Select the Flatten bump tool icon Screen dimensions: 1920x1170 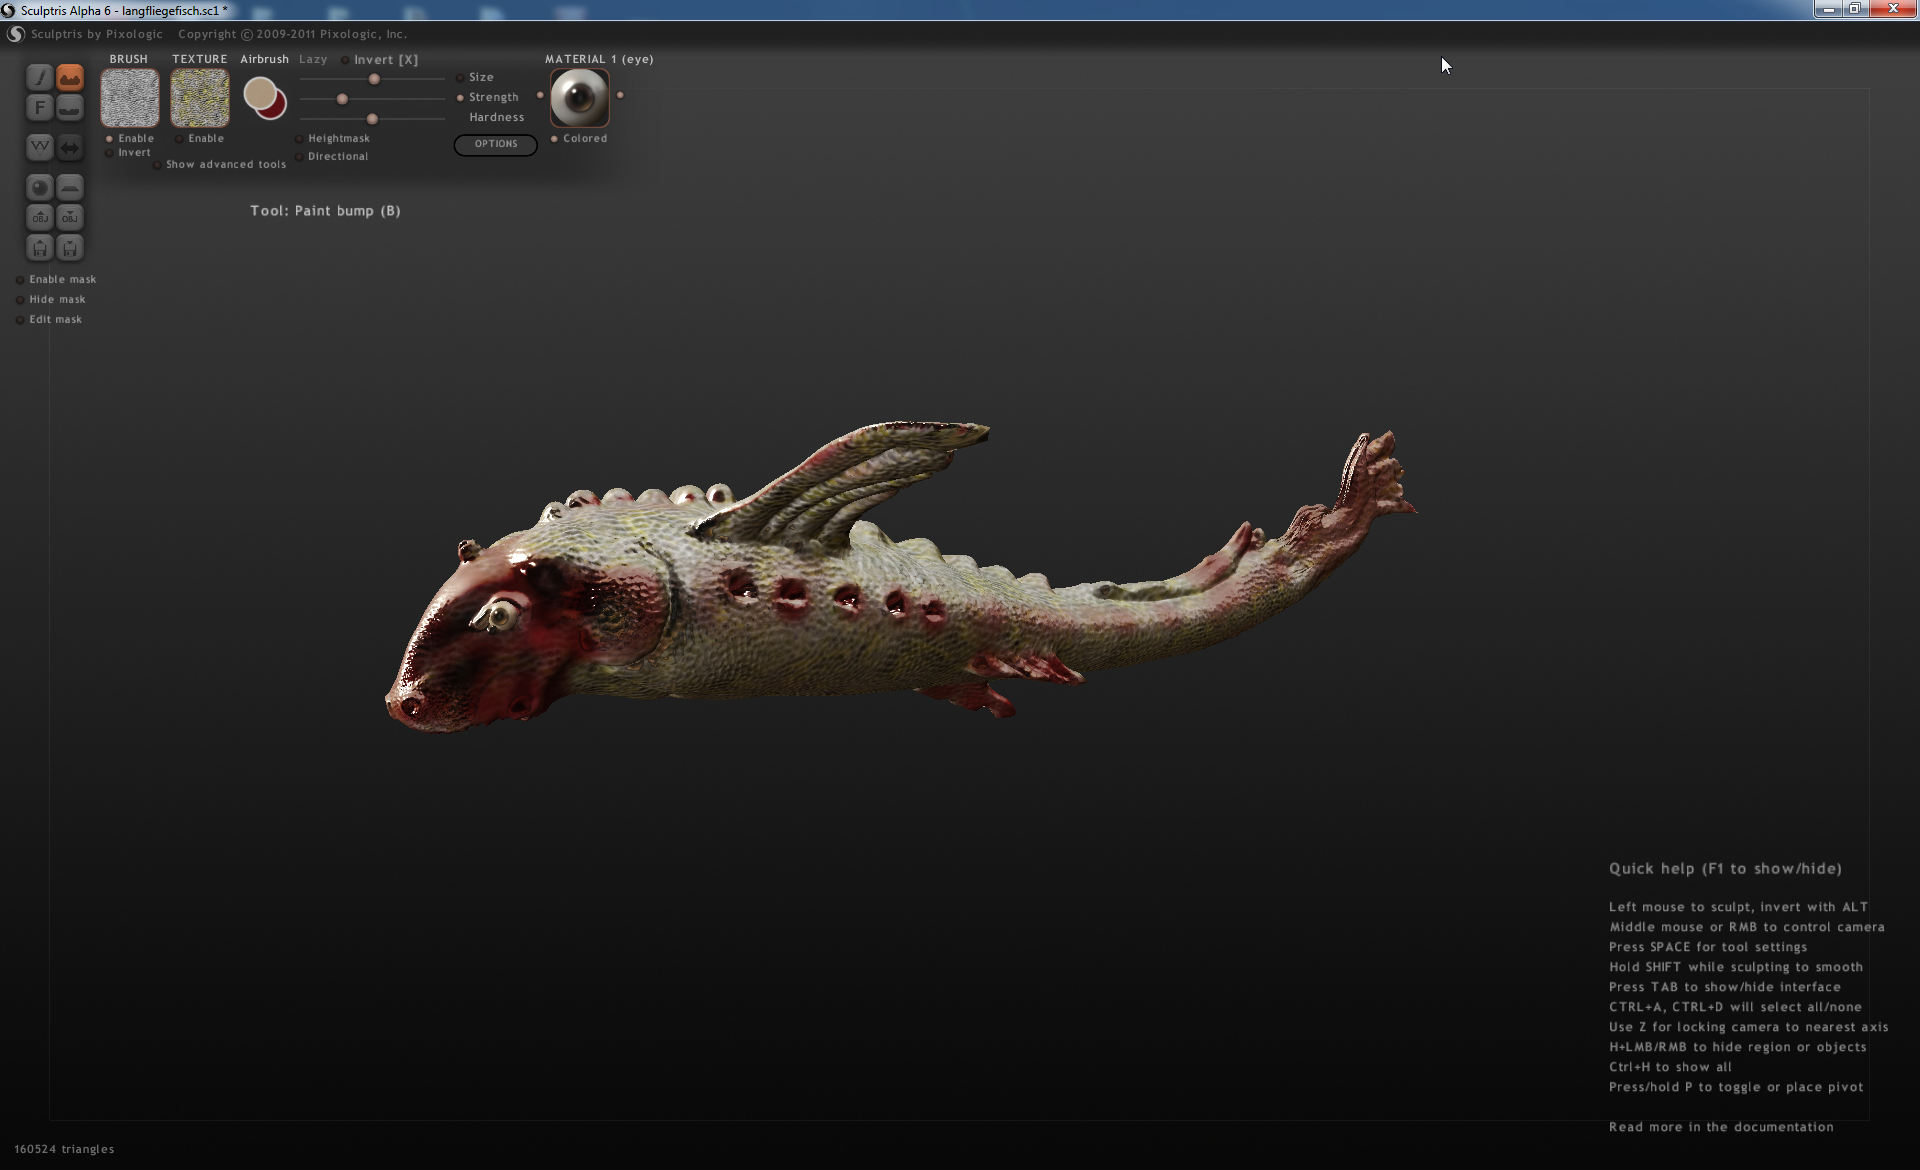click(69, 108)
